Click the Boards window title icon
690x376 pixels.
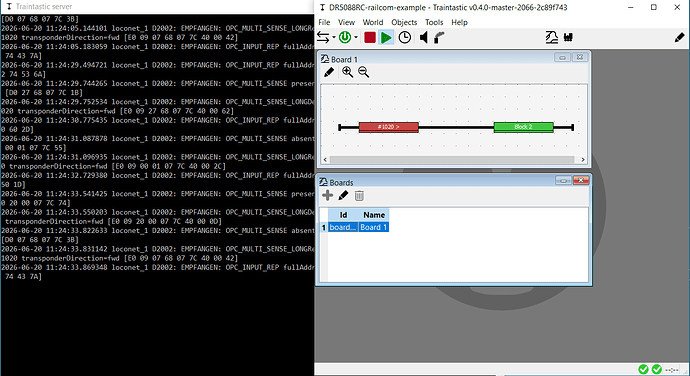click(323, 182)
